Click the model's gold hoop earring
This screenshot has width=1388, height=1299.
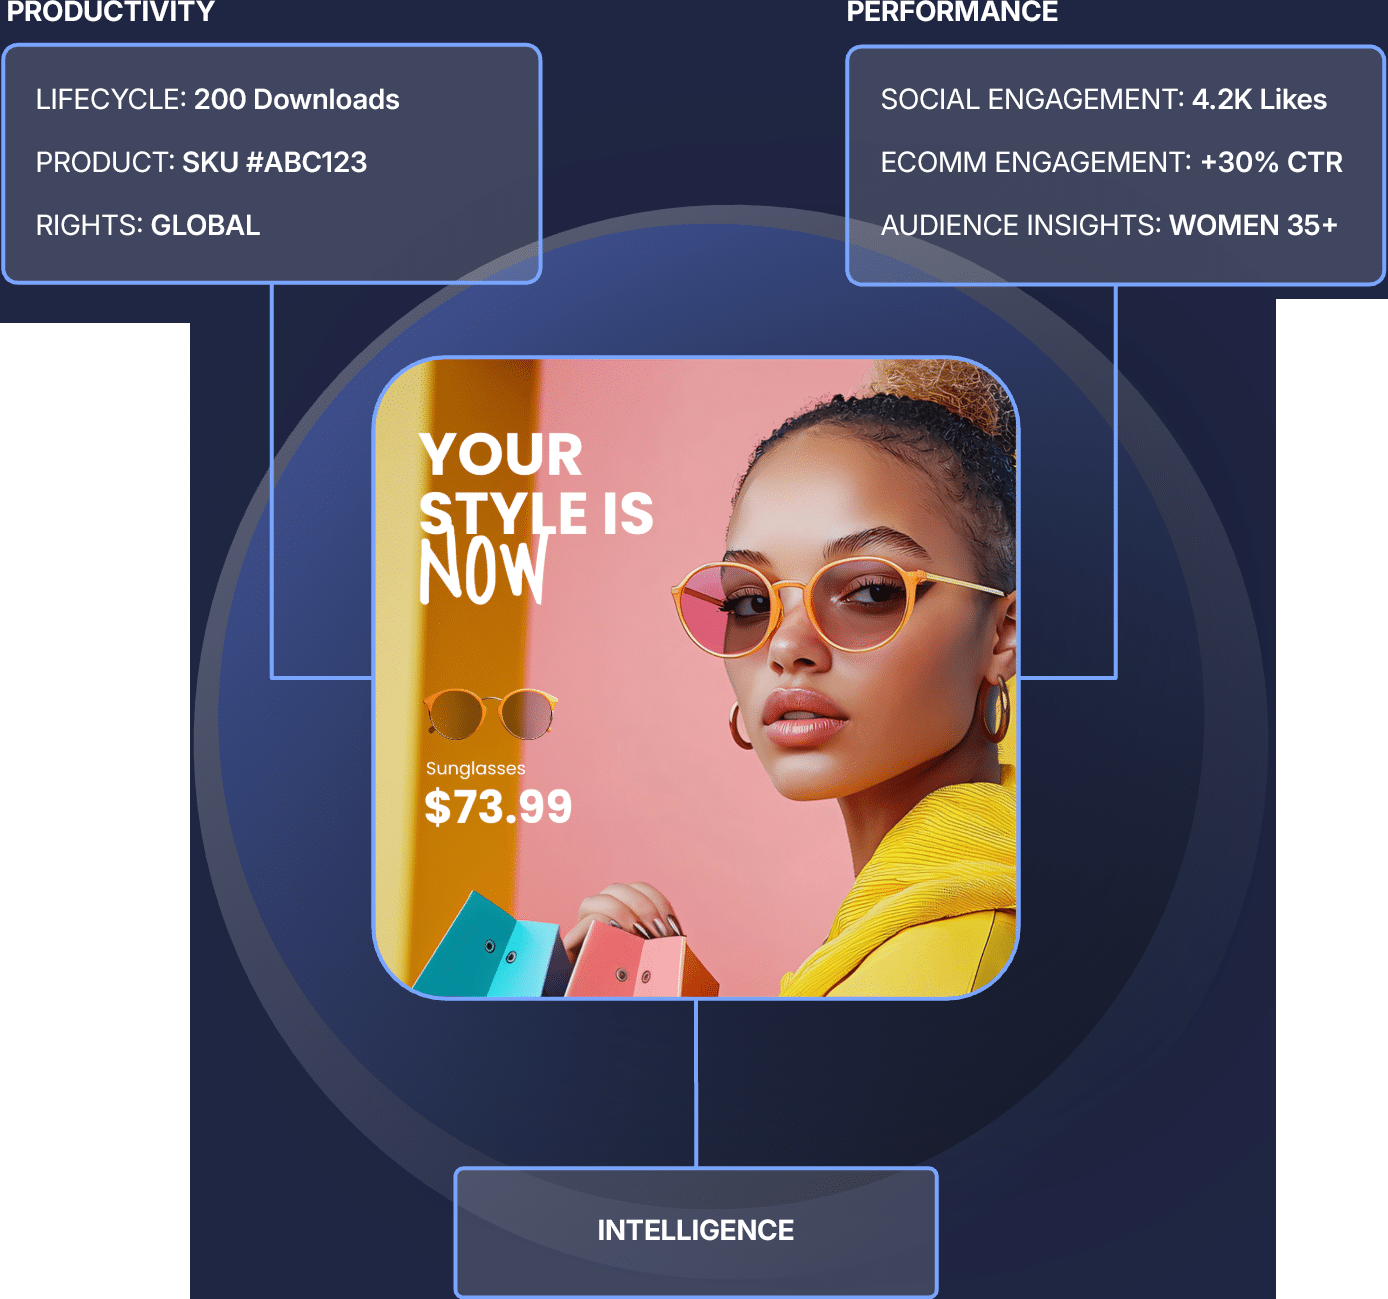click(x=995, y=708)
